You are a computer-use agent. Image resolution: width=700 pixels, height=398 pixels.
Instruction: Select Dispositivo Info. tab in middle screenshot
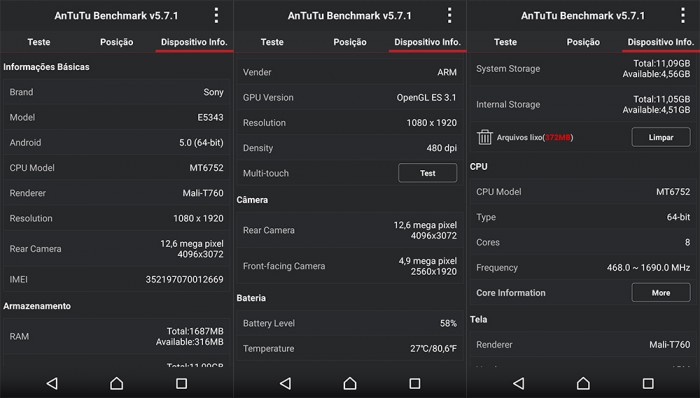point(427,42)
